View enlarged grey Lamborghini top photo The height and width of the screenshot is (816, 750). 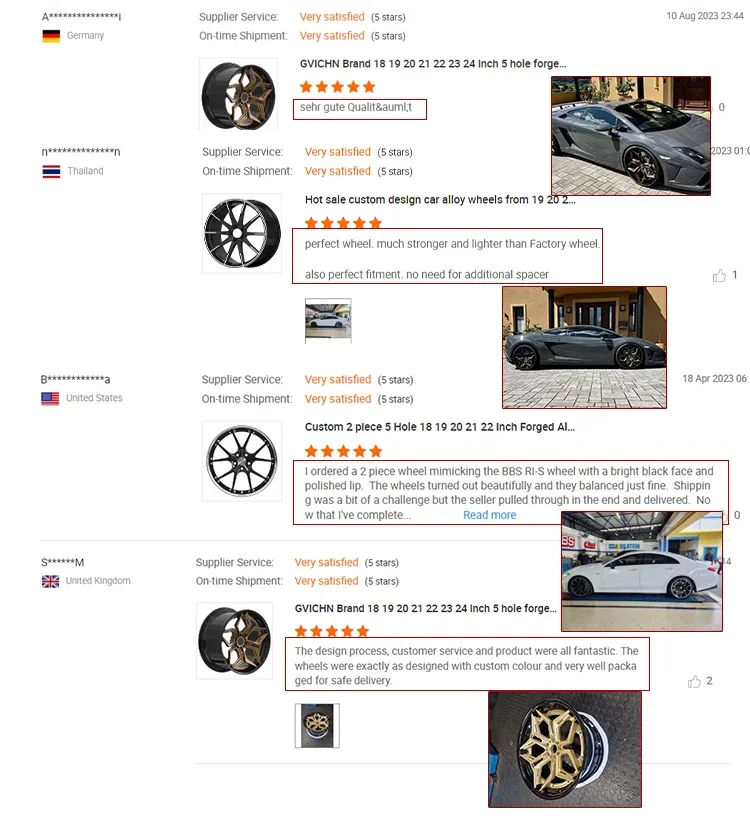pyautogui.click(x=631, y=136)
